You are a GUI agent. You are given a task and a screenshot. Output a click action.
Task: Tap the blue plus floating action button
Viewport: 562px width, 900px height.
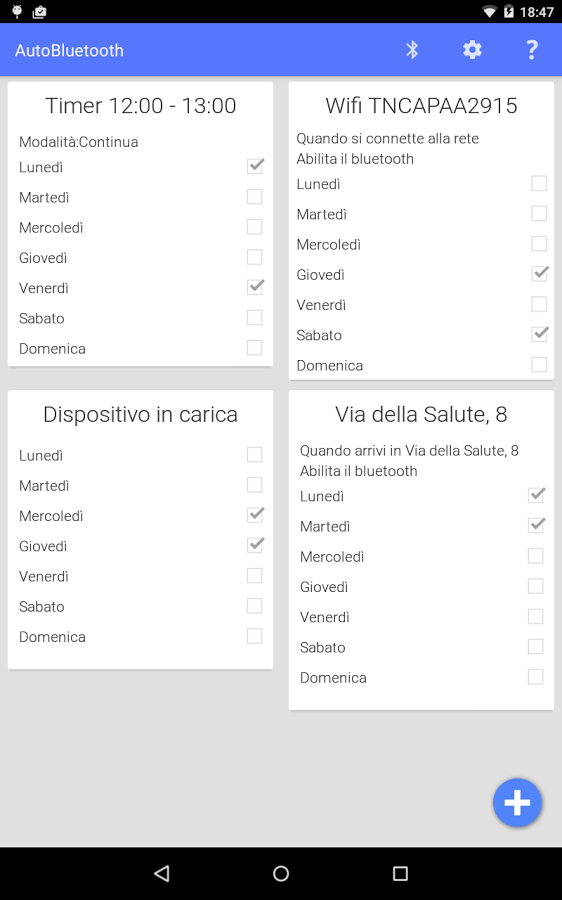tap(517, 802)
